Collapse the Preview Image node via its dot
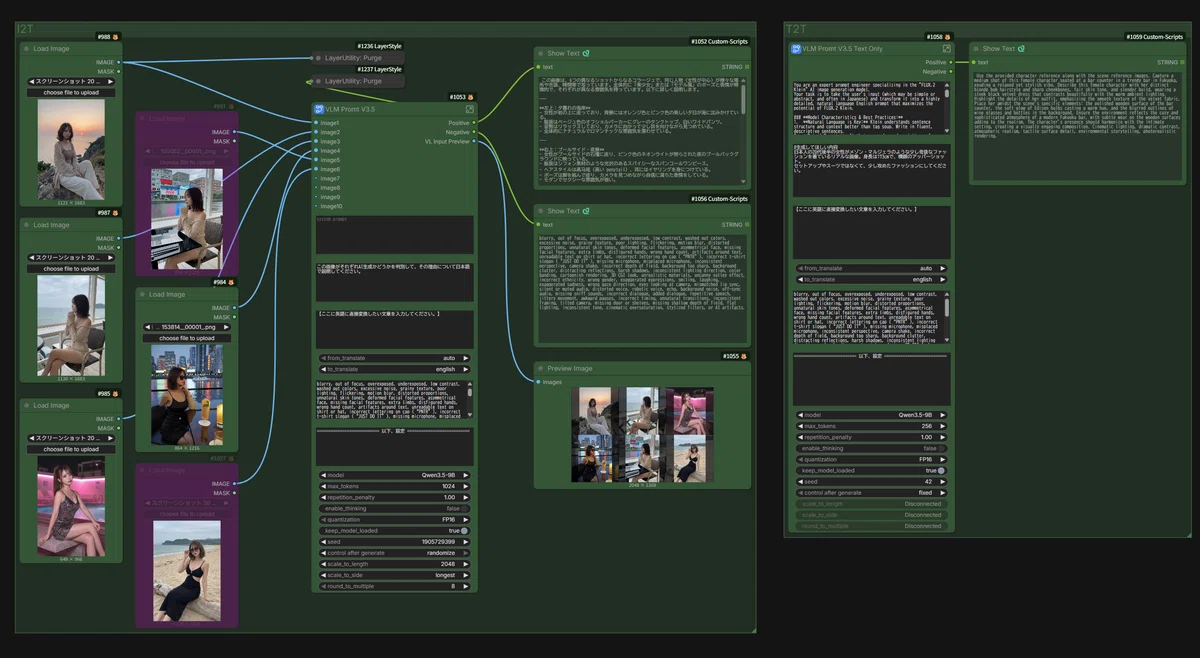Viewport: 1200px width, 658px height. (x=541, y=368)
